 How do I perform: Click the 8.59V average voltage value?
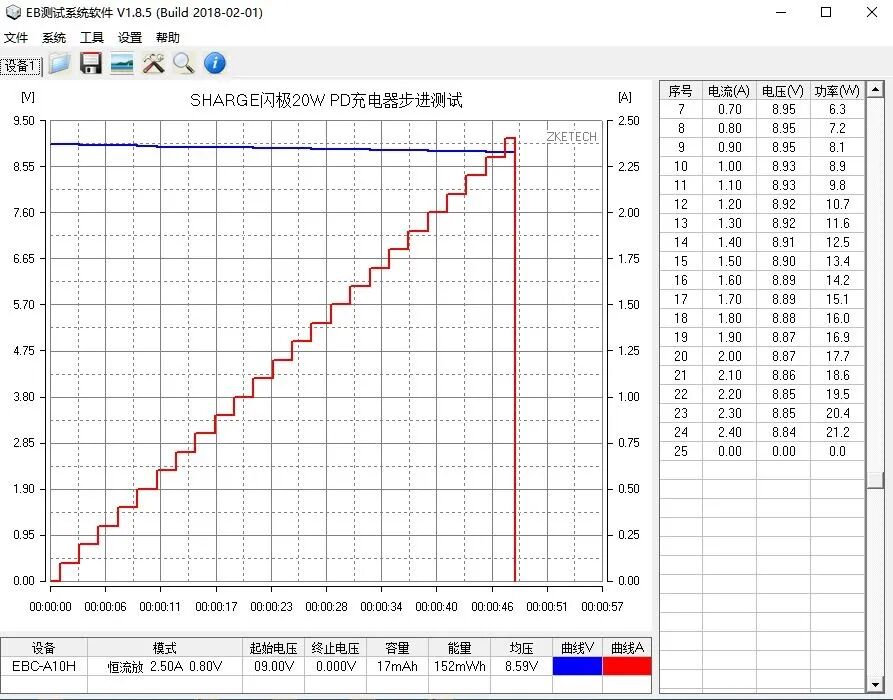pyautogui.click(x=521, y=666)
